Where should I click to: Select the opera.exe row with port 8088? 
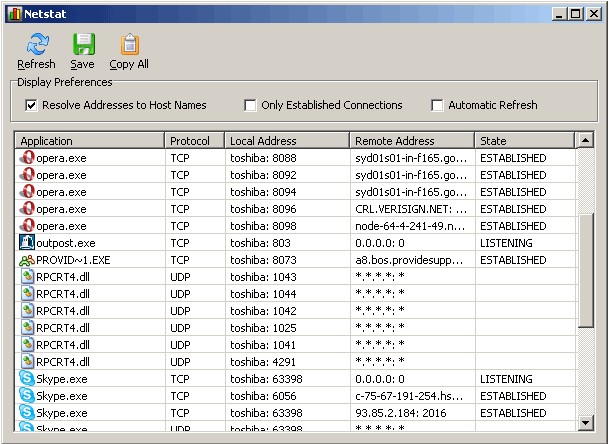(x=61, y=158)
